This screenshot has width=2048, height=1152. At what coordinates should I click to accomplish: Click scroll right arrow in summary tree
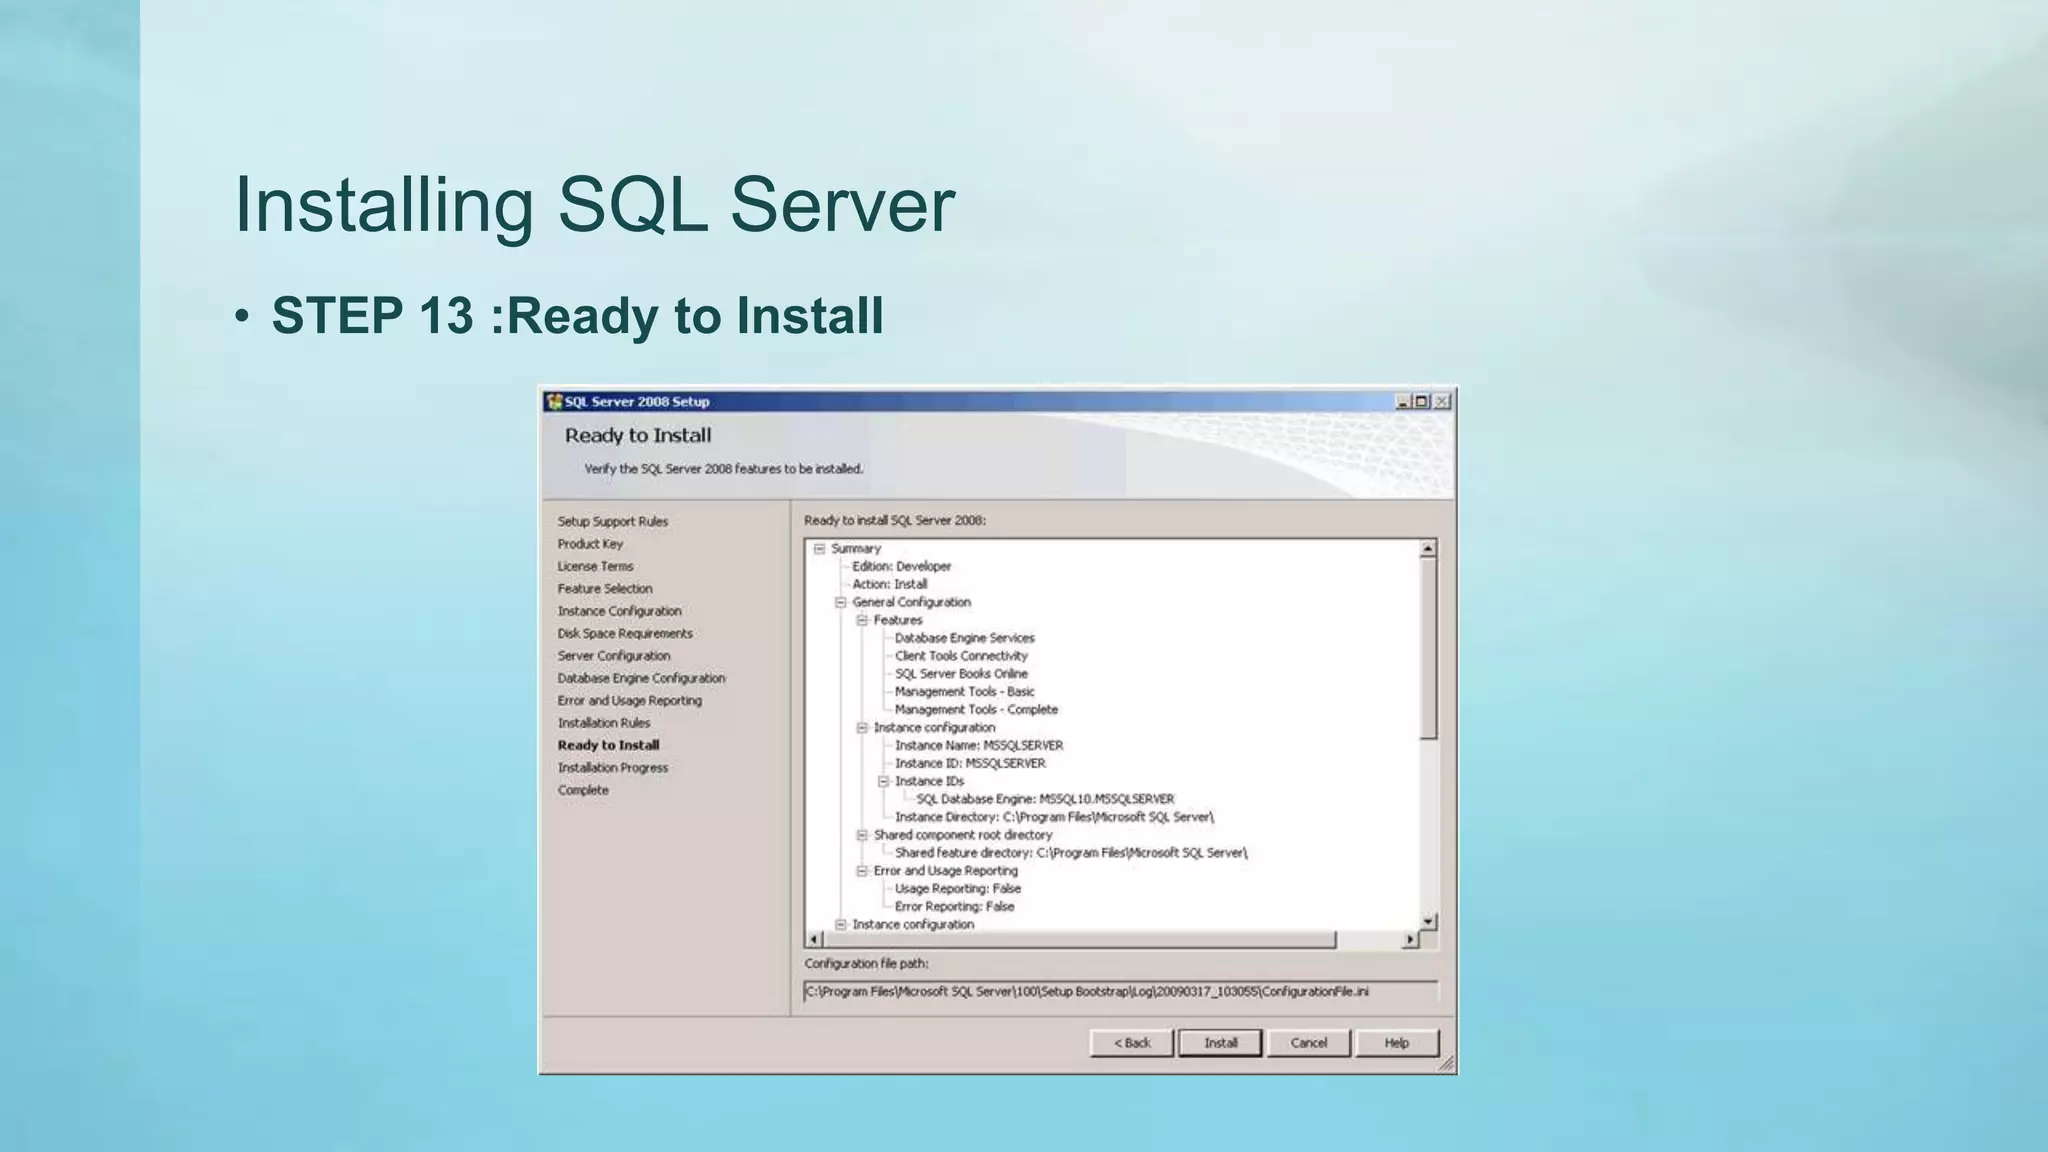[1410, 940]
